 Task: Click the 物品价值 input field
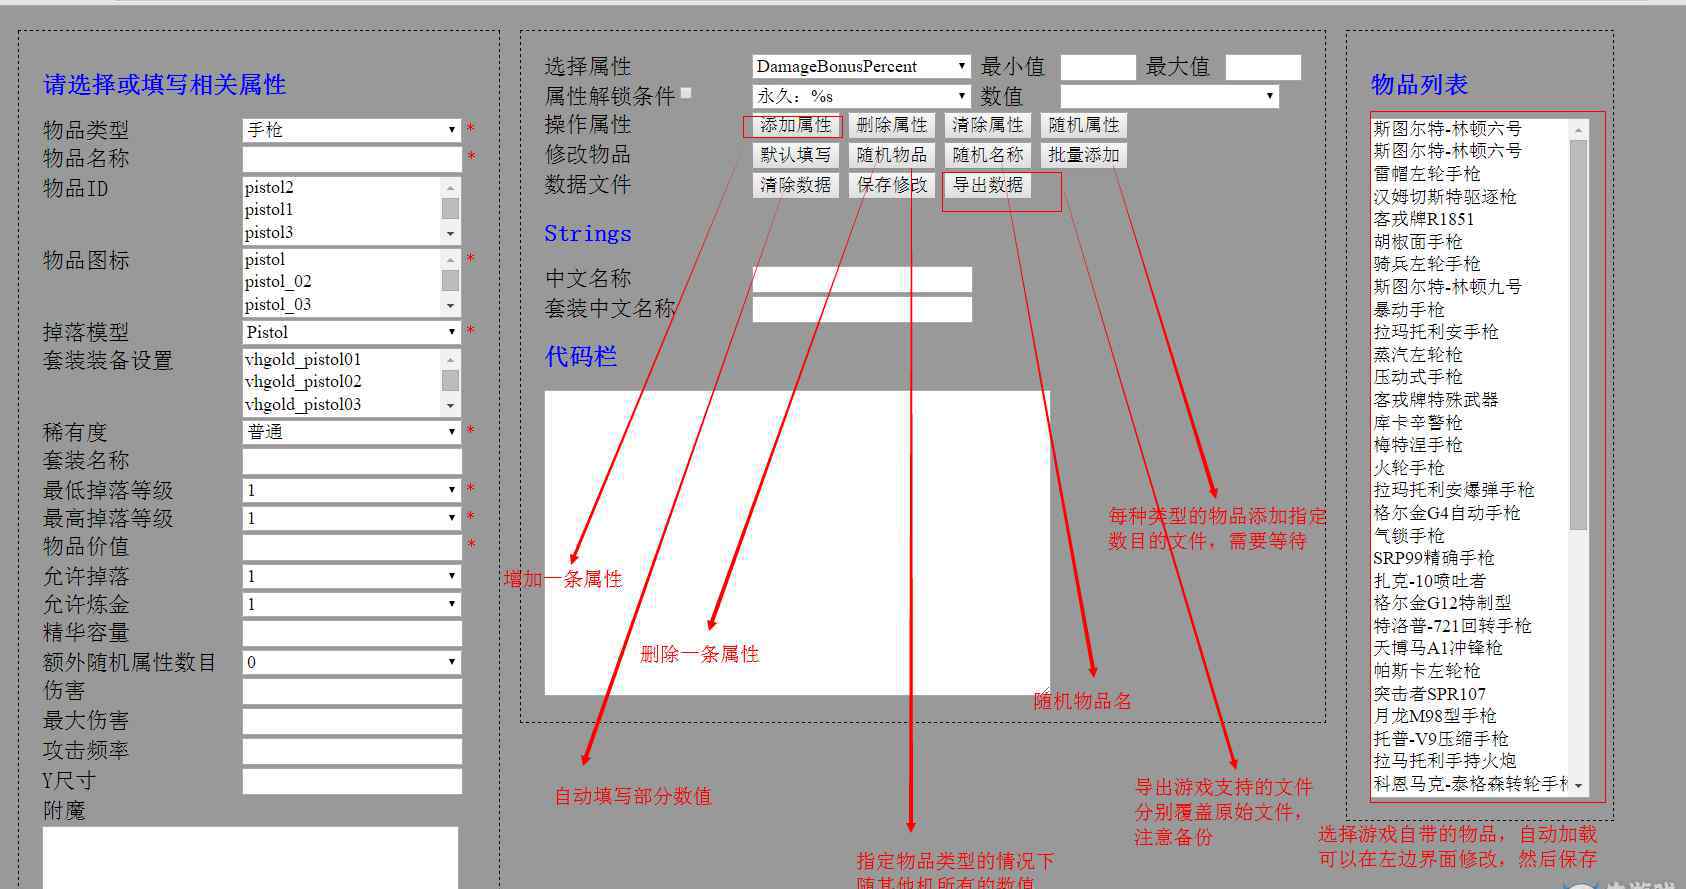[x=352, y=547]
